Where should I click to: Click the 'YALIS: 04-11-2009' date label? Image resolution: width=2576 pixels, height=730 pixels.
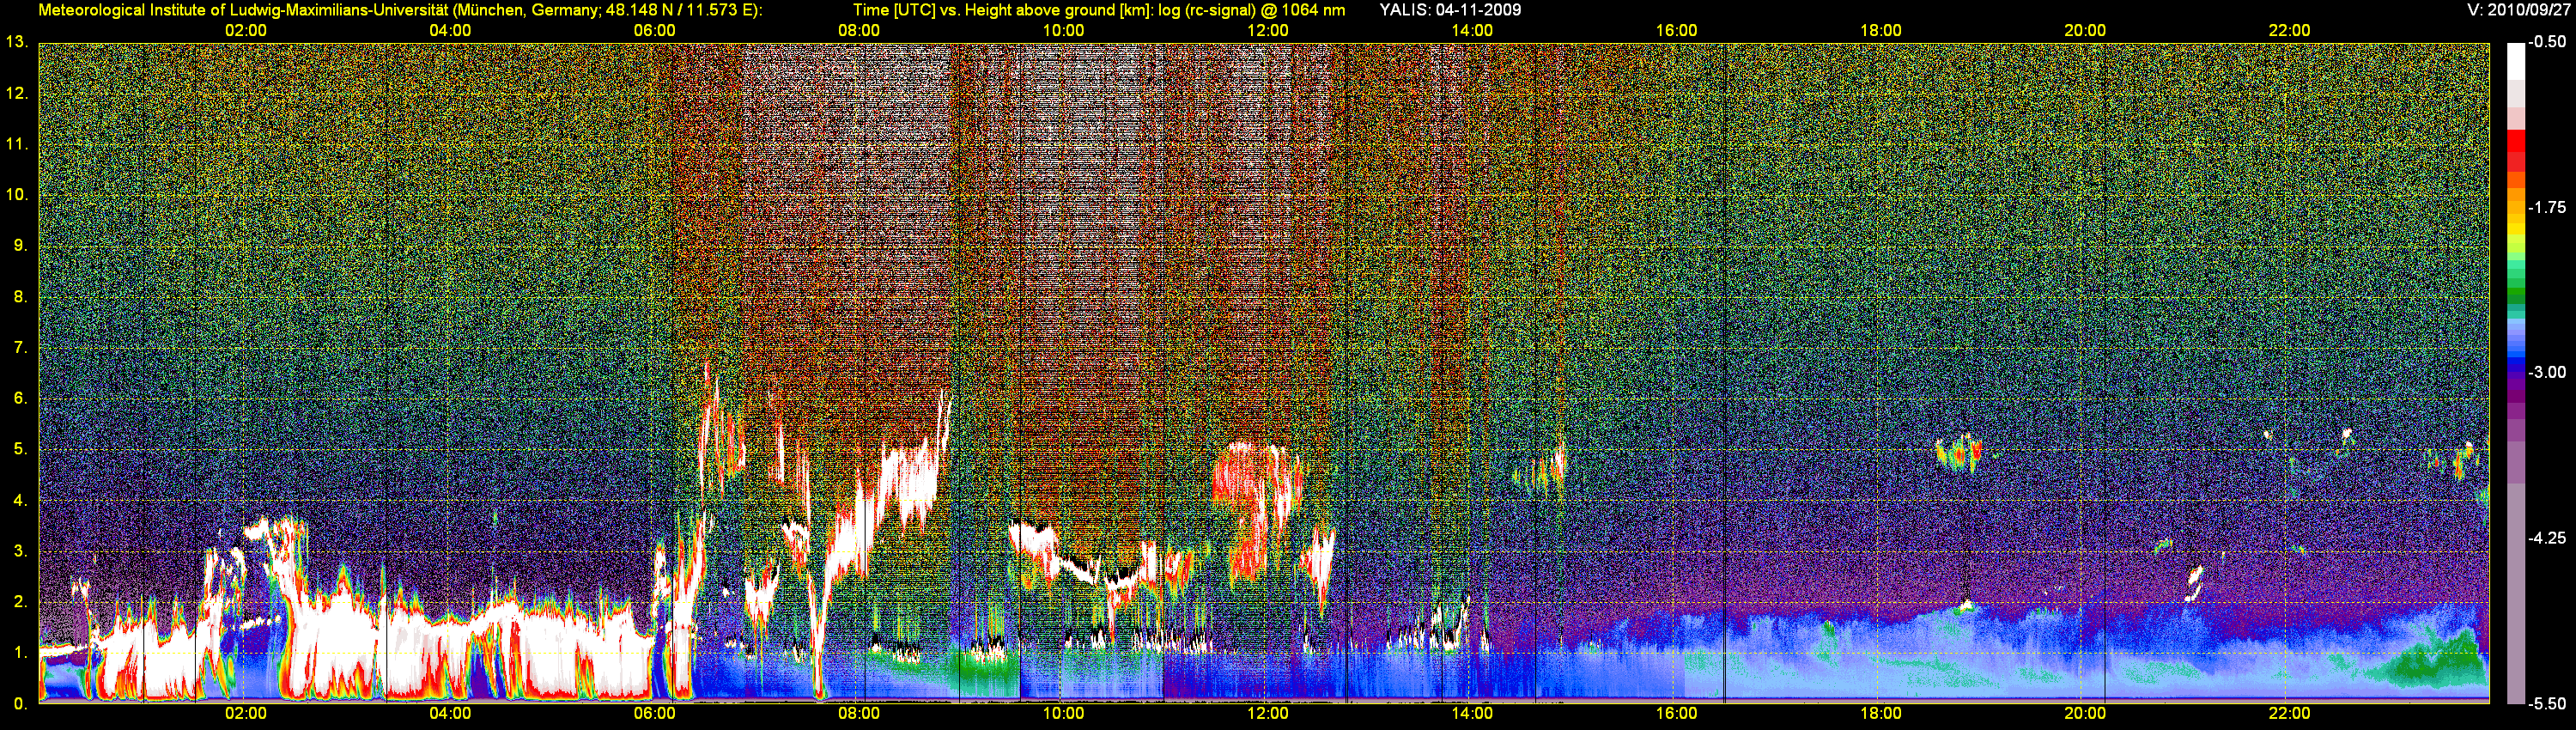1450,10
